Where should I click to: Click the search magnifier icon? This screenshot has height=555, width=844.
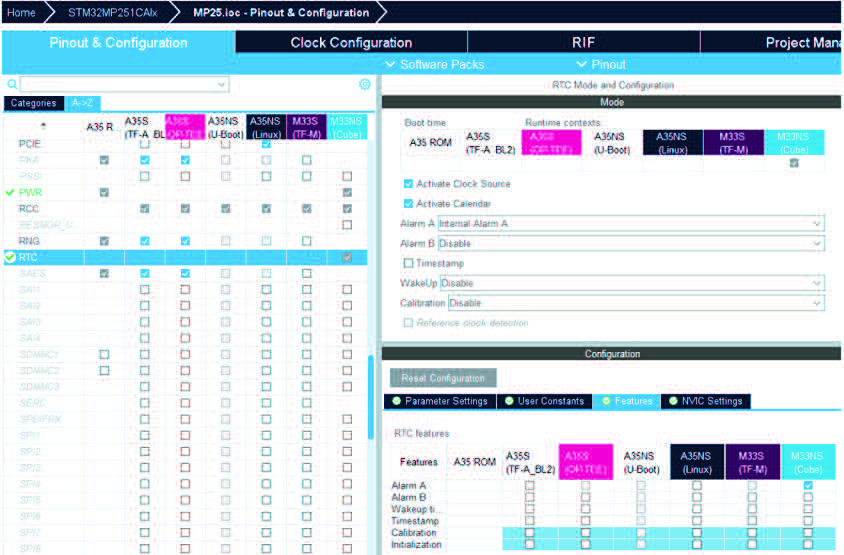[12, 85]
